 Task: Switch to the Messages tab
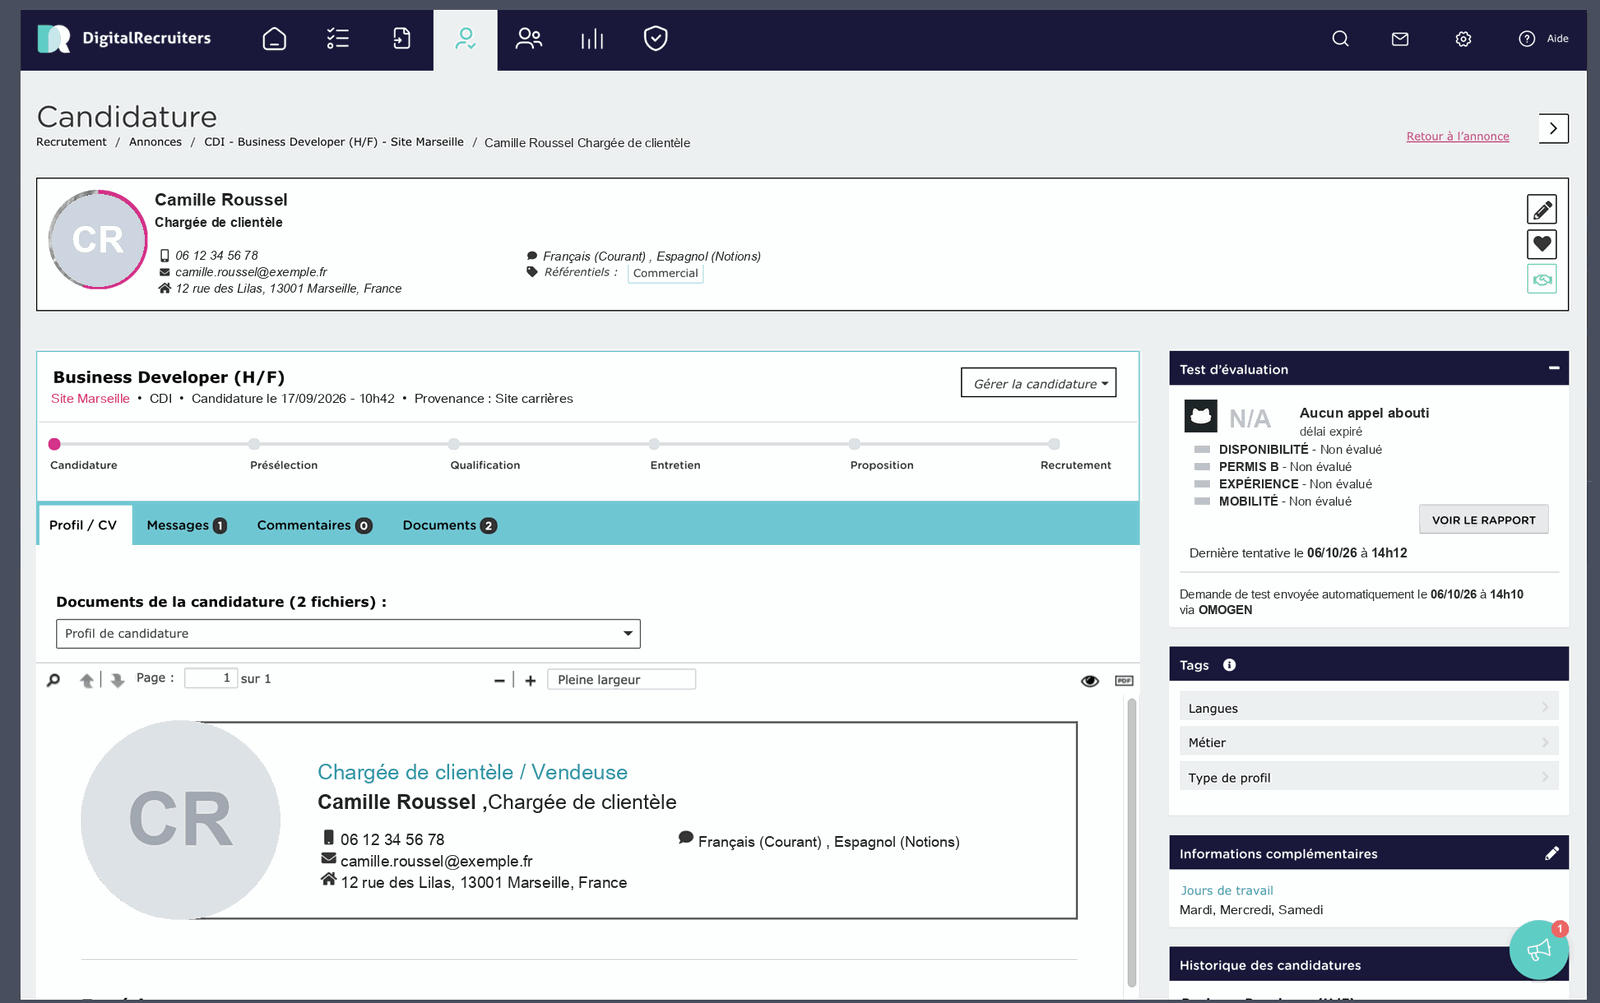[187, 525]
